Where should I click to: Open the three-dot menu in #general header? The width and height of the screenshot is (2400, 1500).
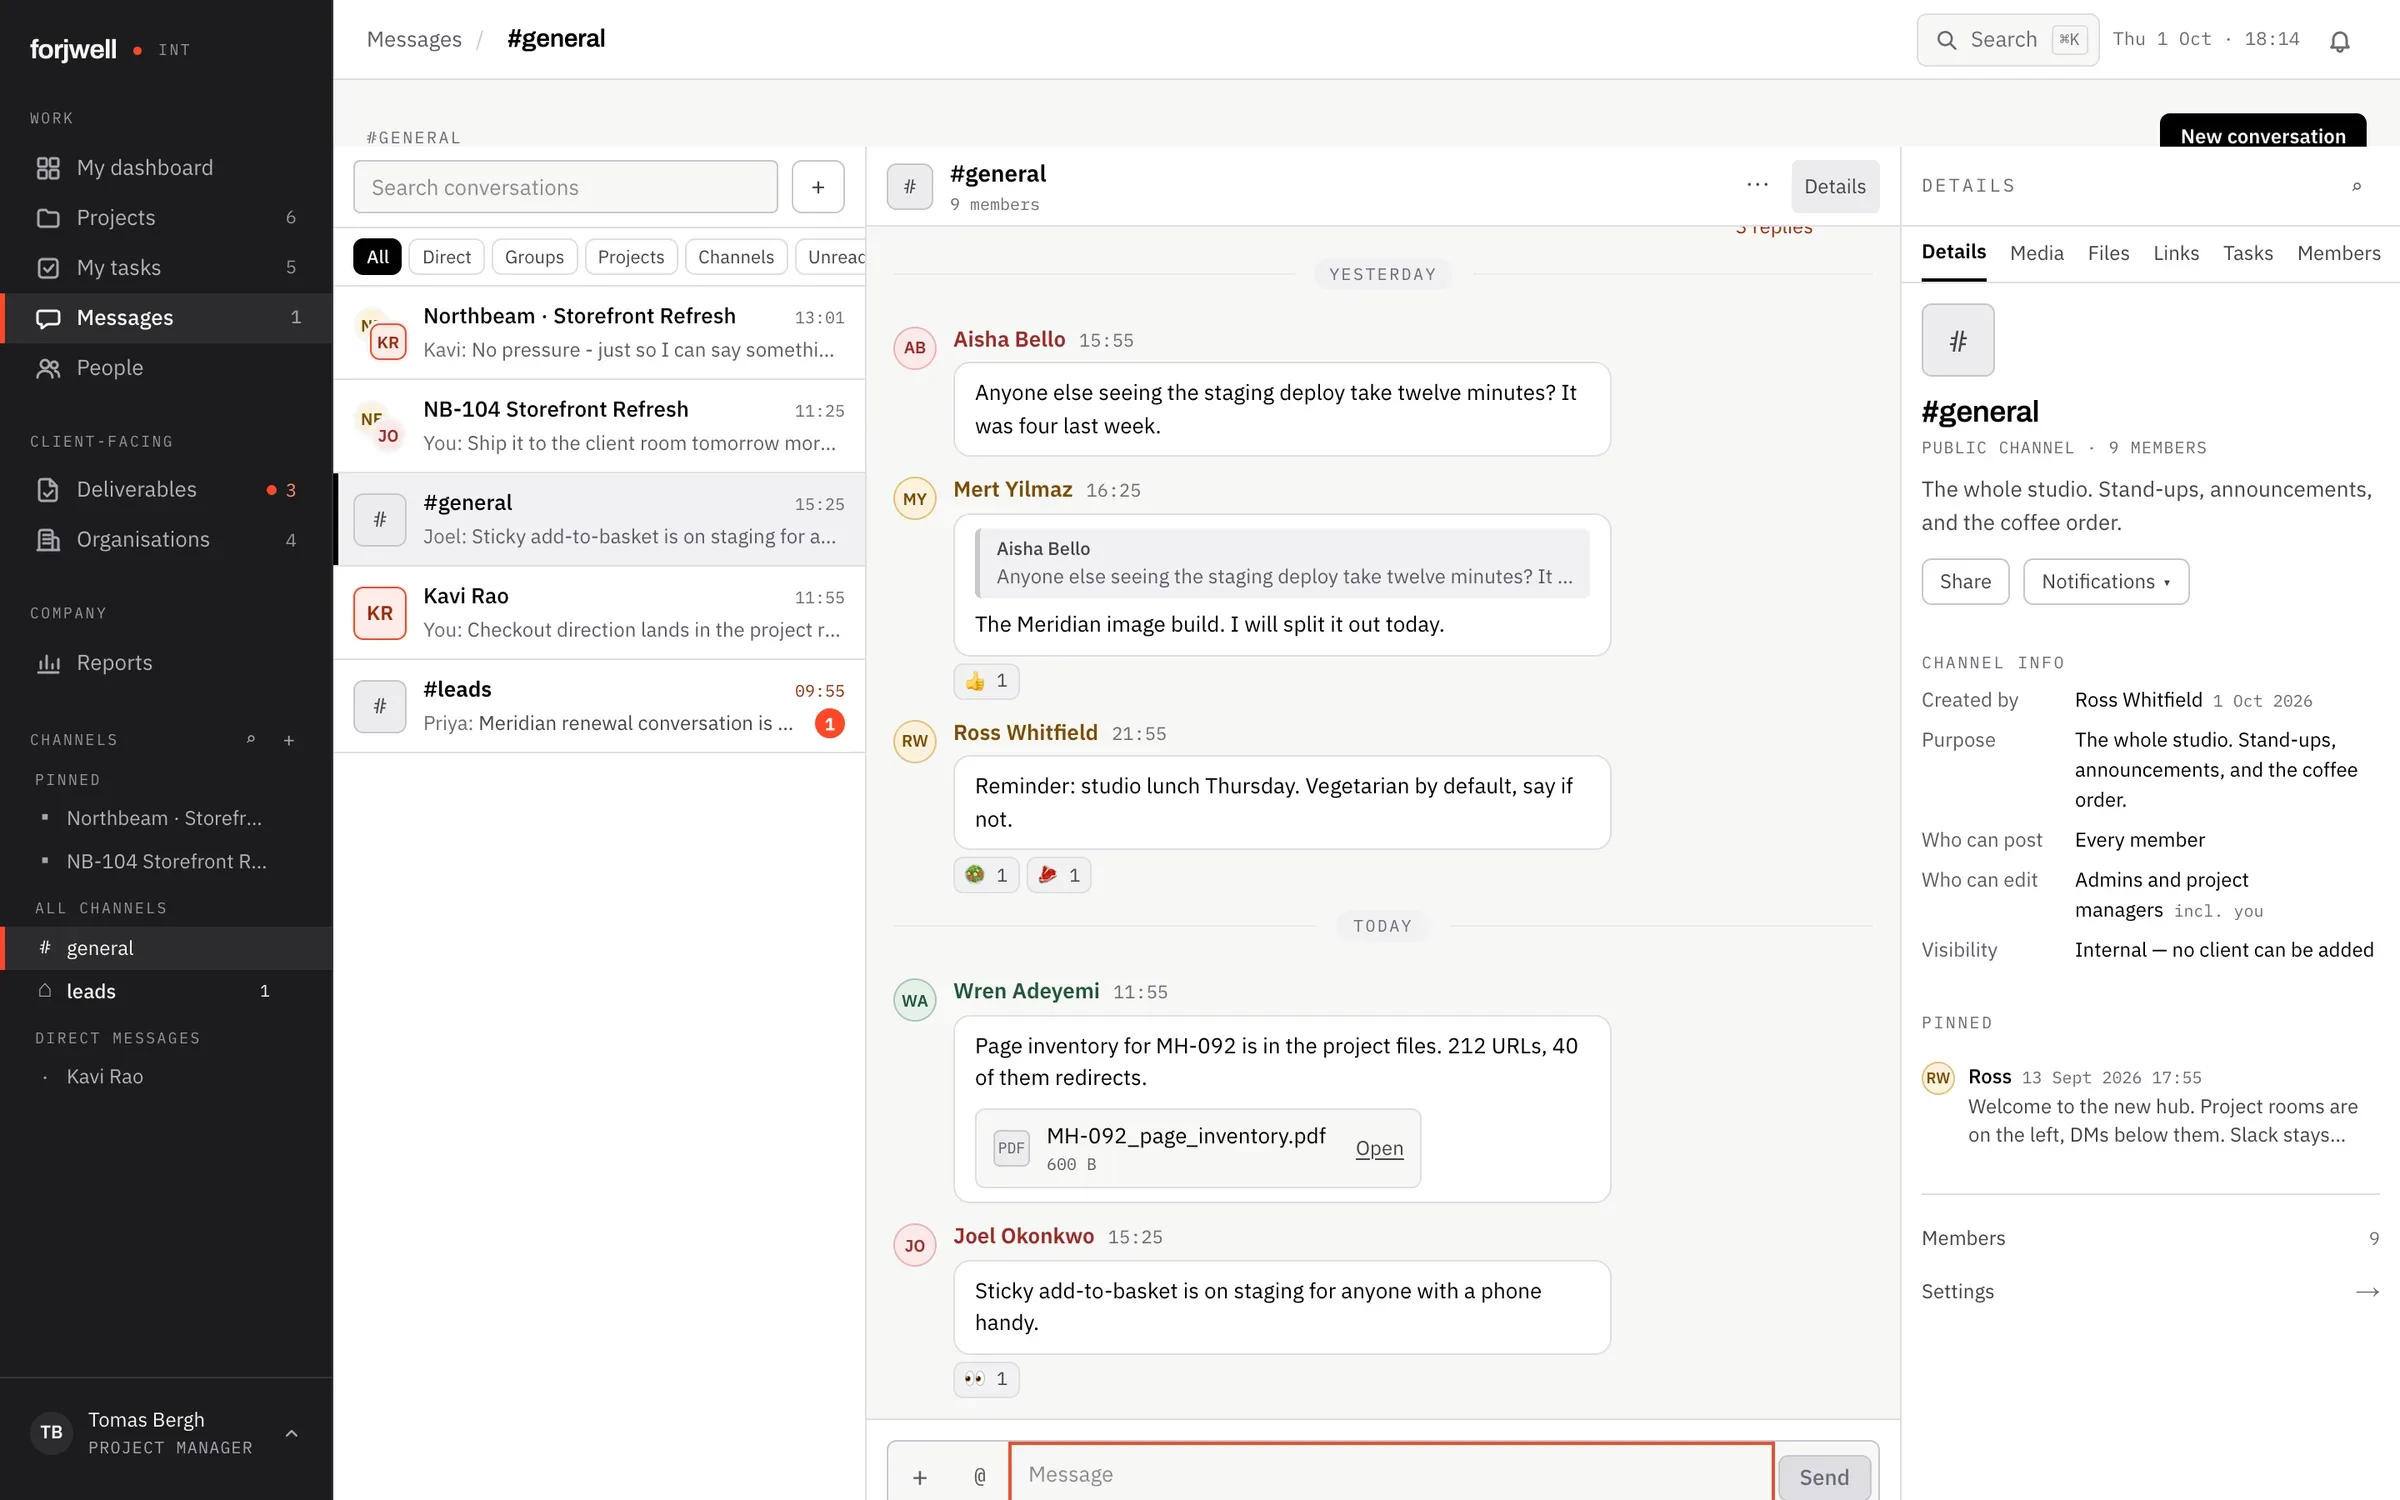pos(1757,185)
